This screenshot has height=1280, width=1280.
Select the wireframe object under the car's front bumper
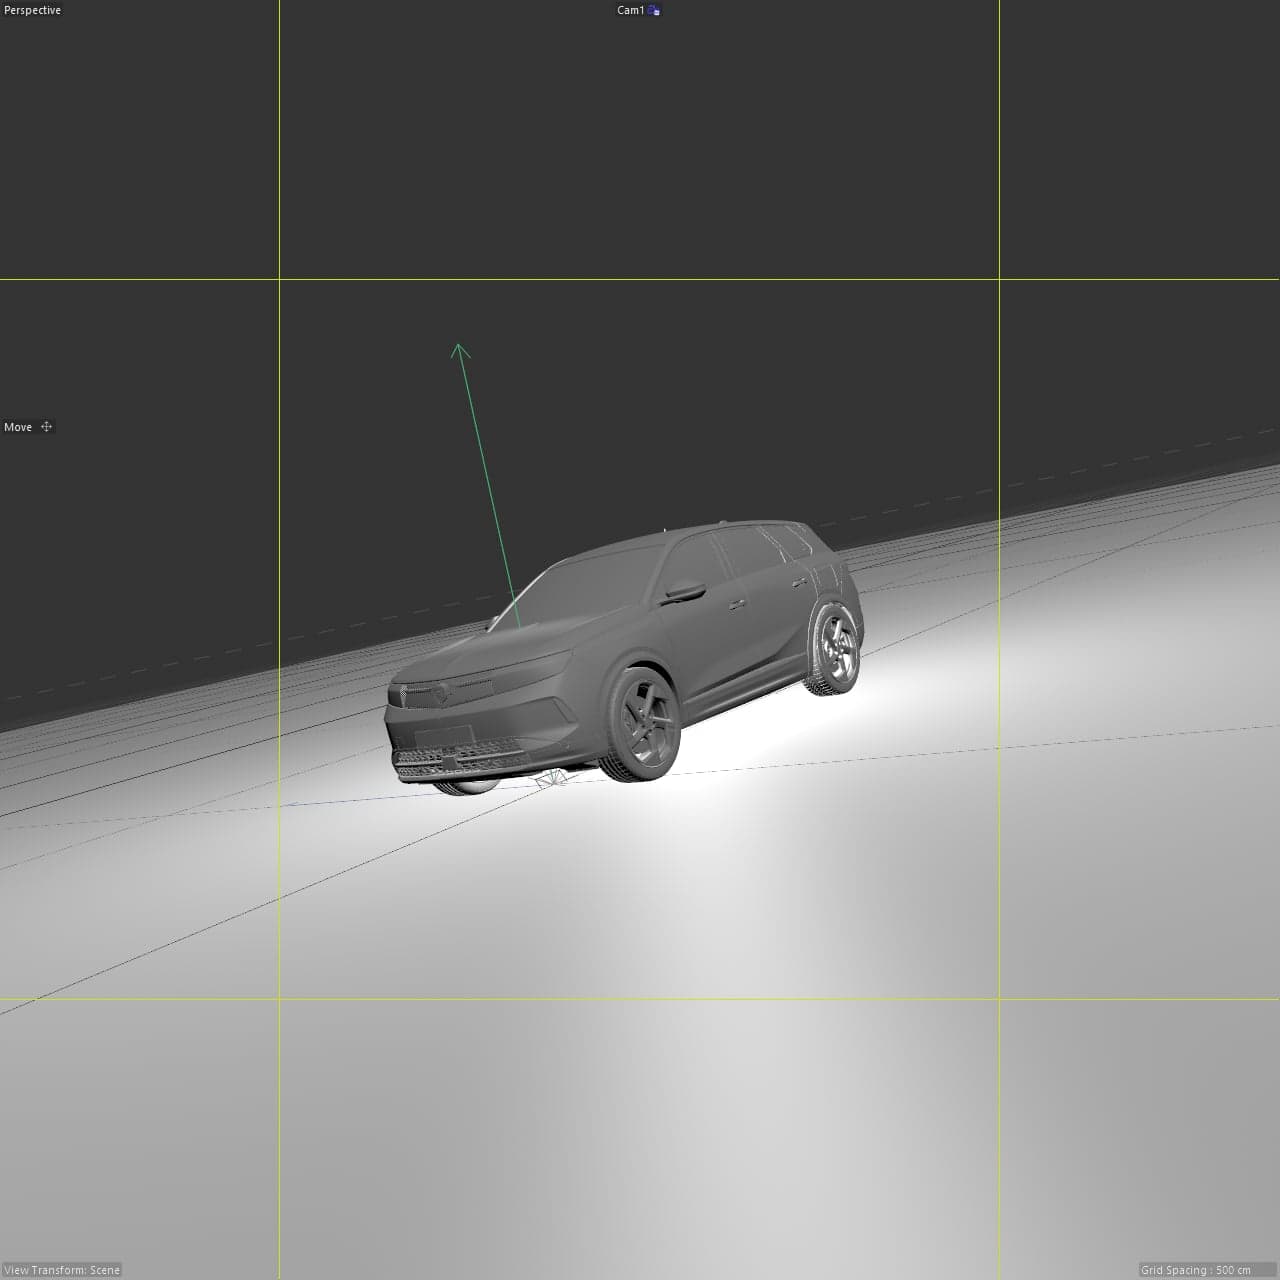[x=551, y=780]
